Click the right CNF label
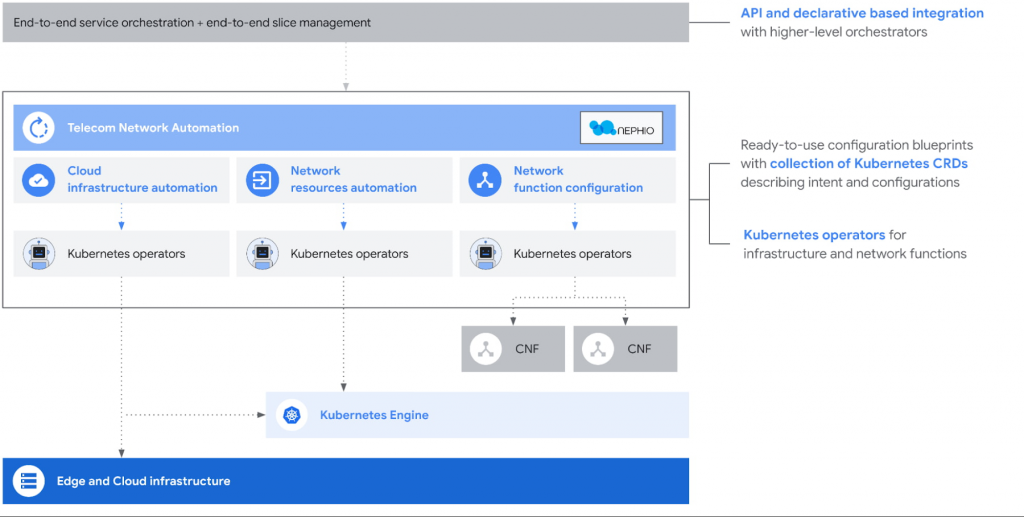Screen dimensions: 1024x517 pos(639,349)
